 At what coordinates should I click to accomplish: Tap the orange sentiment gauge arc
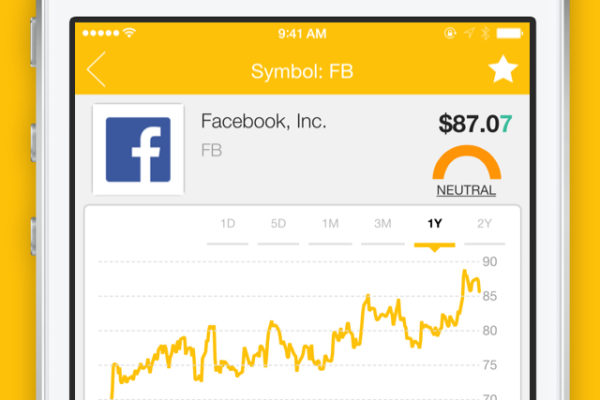pyautogui.click(x=466, y=162)
